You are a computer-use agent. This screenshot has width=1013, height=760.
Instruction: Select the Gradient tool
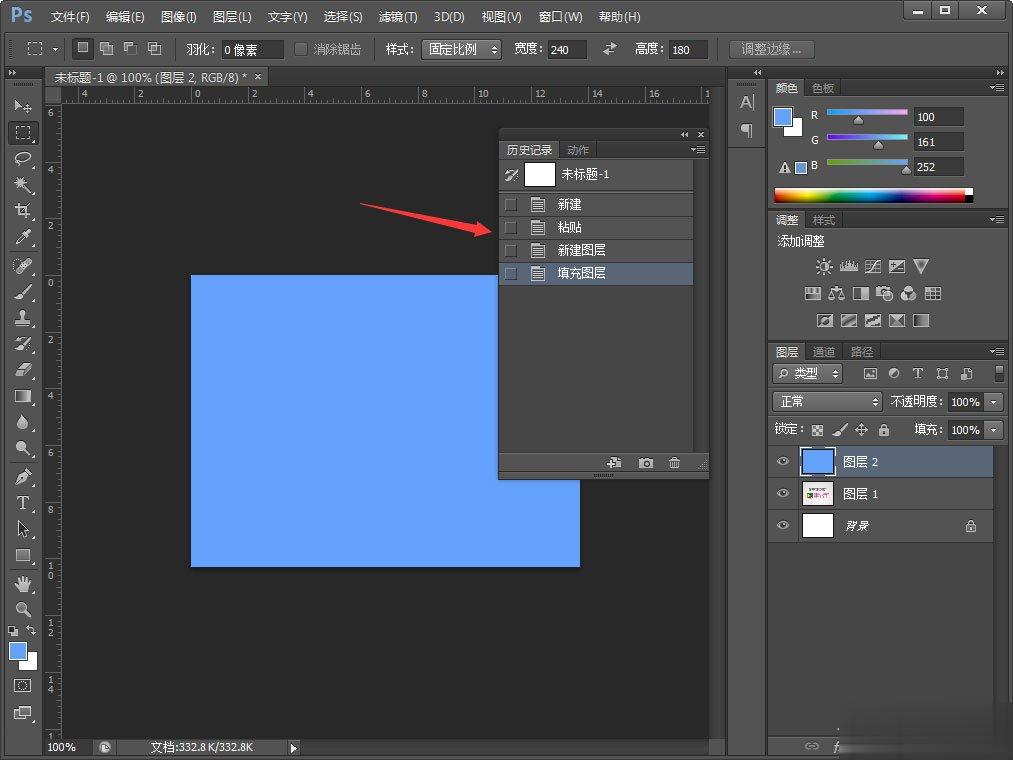[23, 396]
